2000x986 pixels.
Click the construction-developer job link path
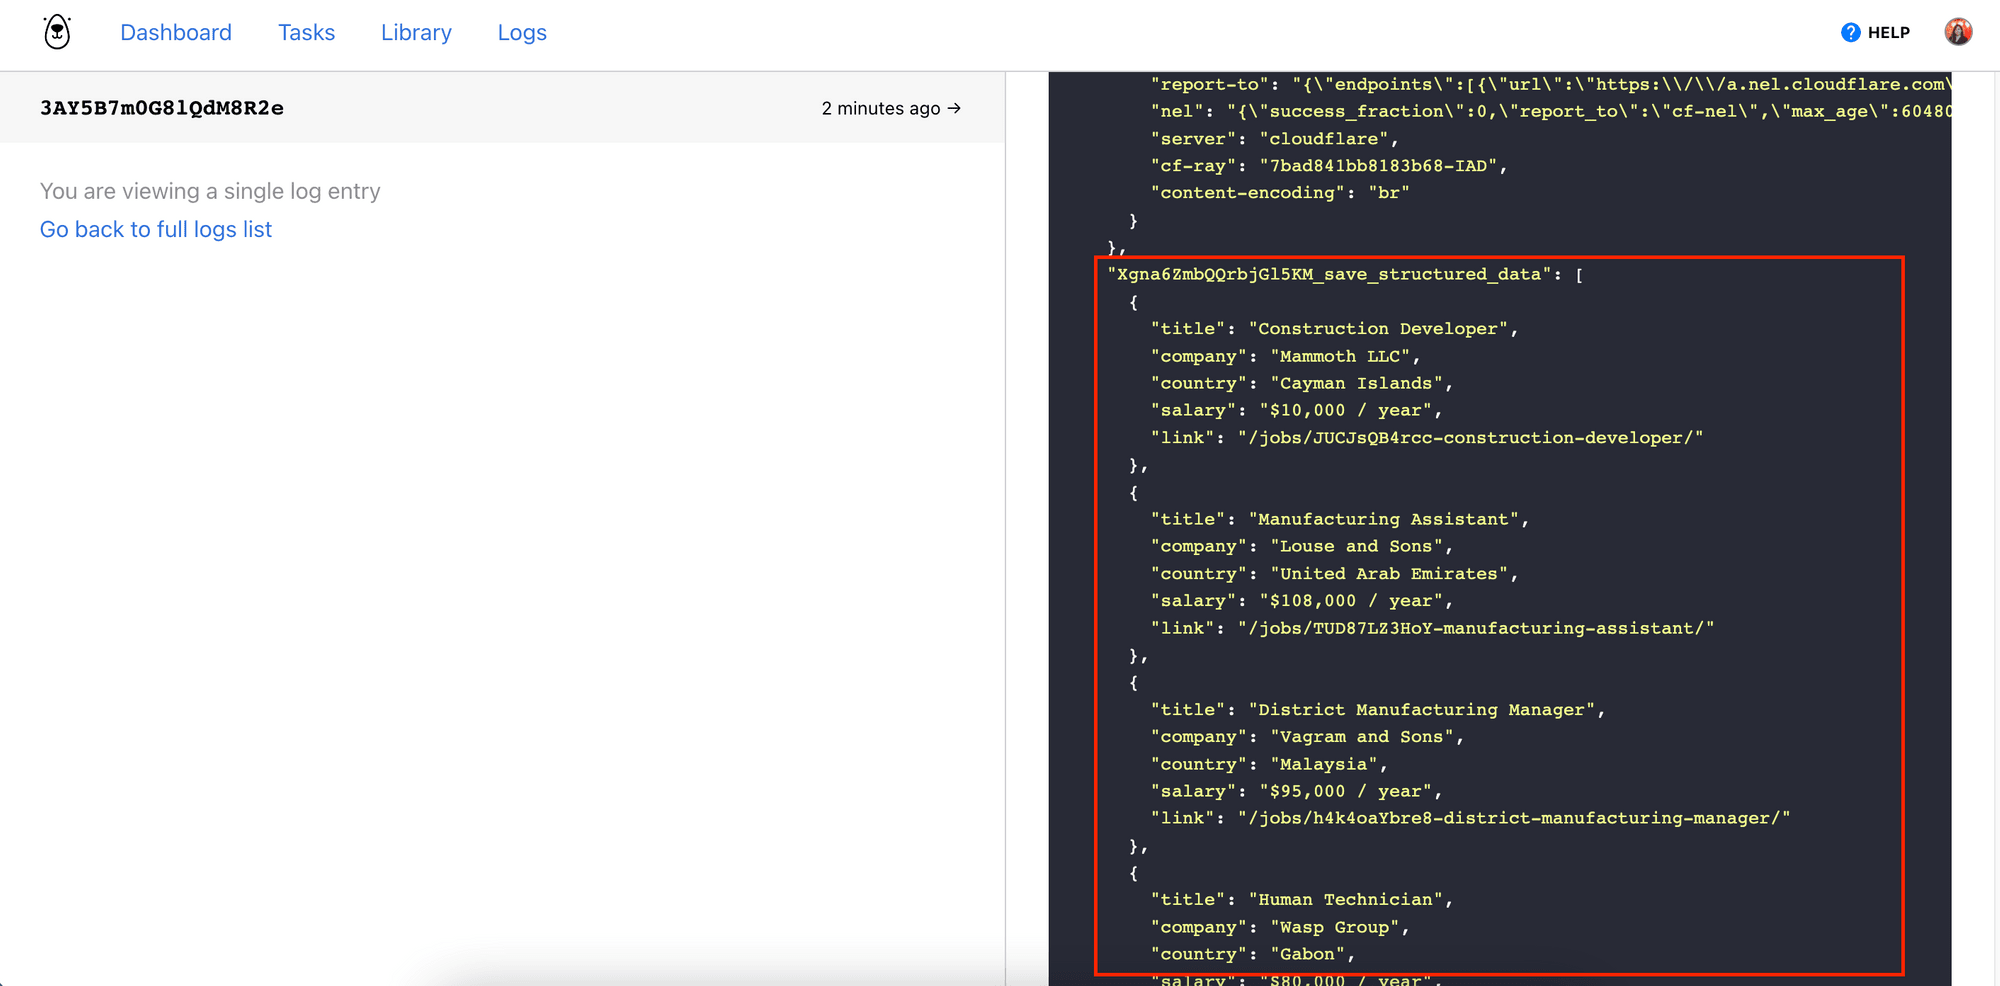click(x=1470, y=437)
